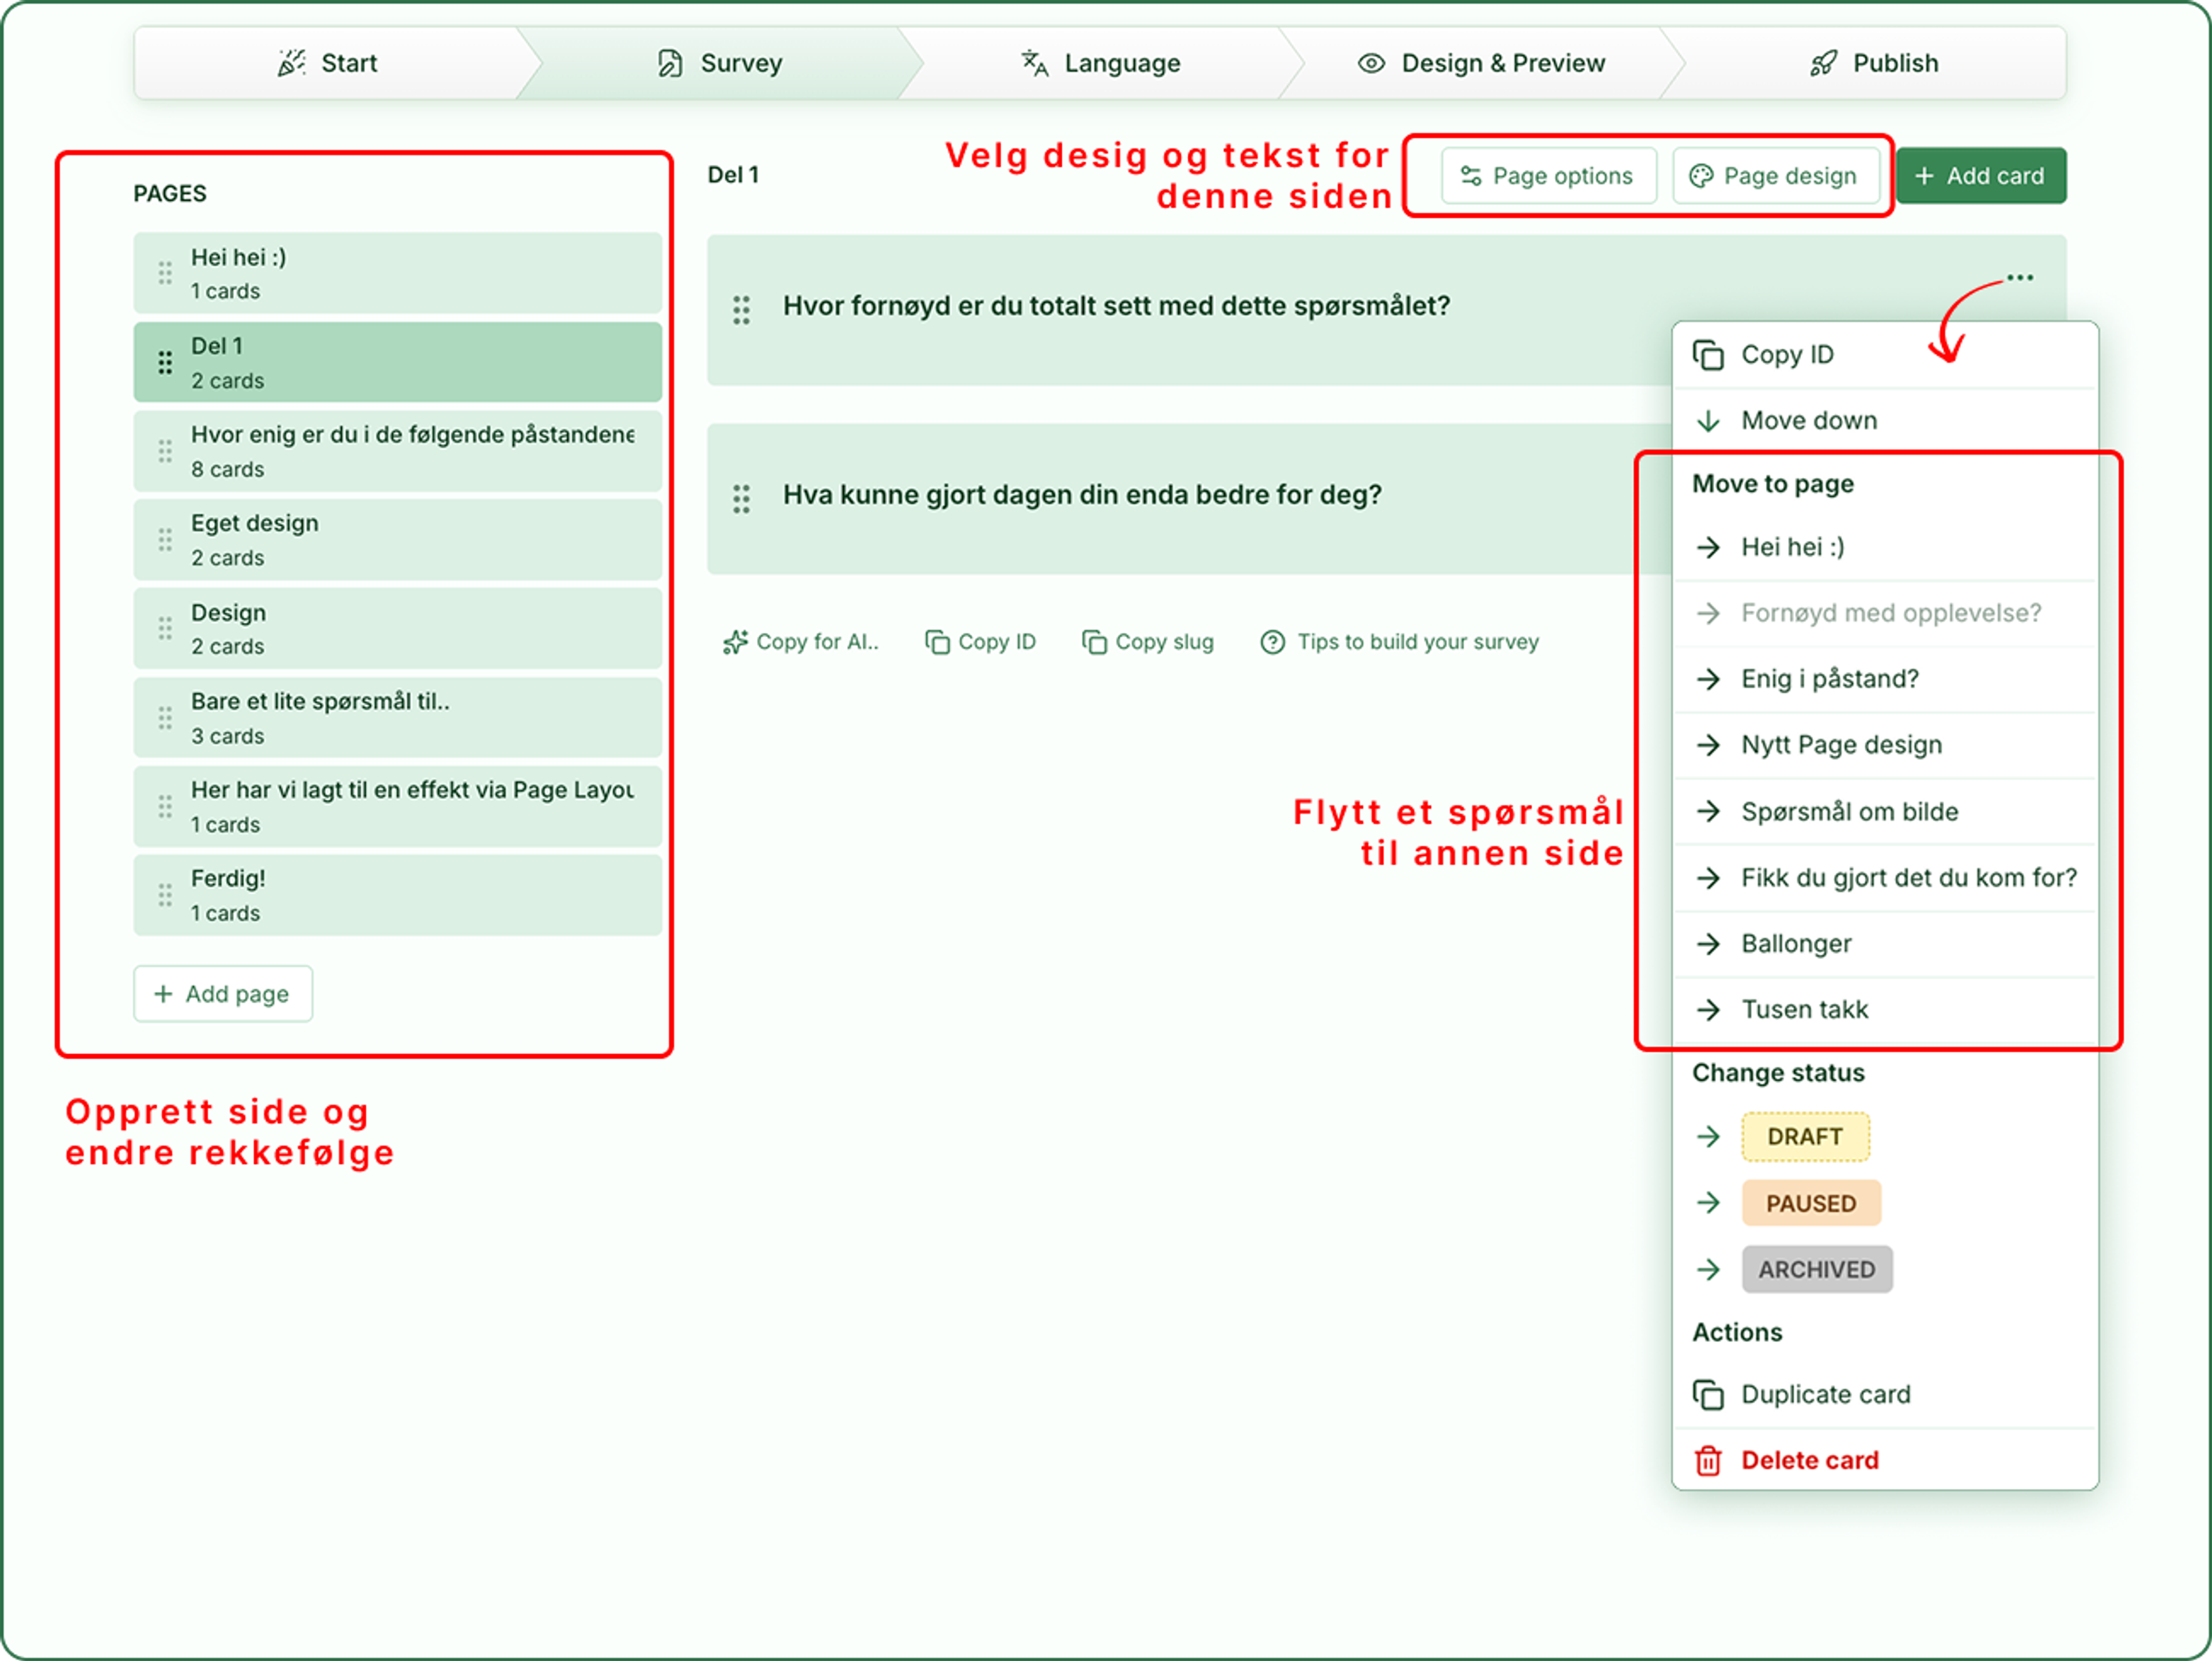Click the copy icon next to Duplicate card

click(1708, 1394)
